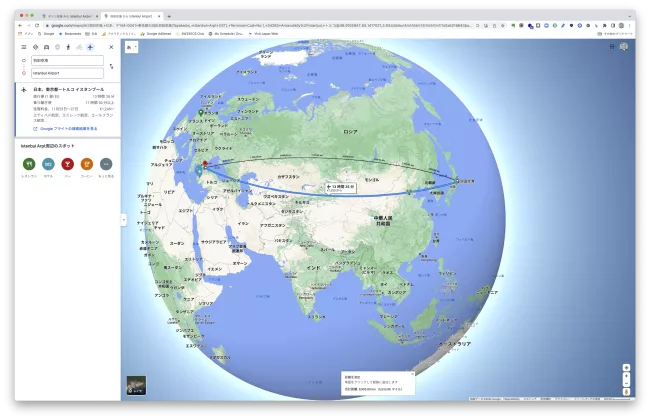Select the flight travel mode icon
The width and height of the screenshot is (650, 420).
tap(90, 47)
